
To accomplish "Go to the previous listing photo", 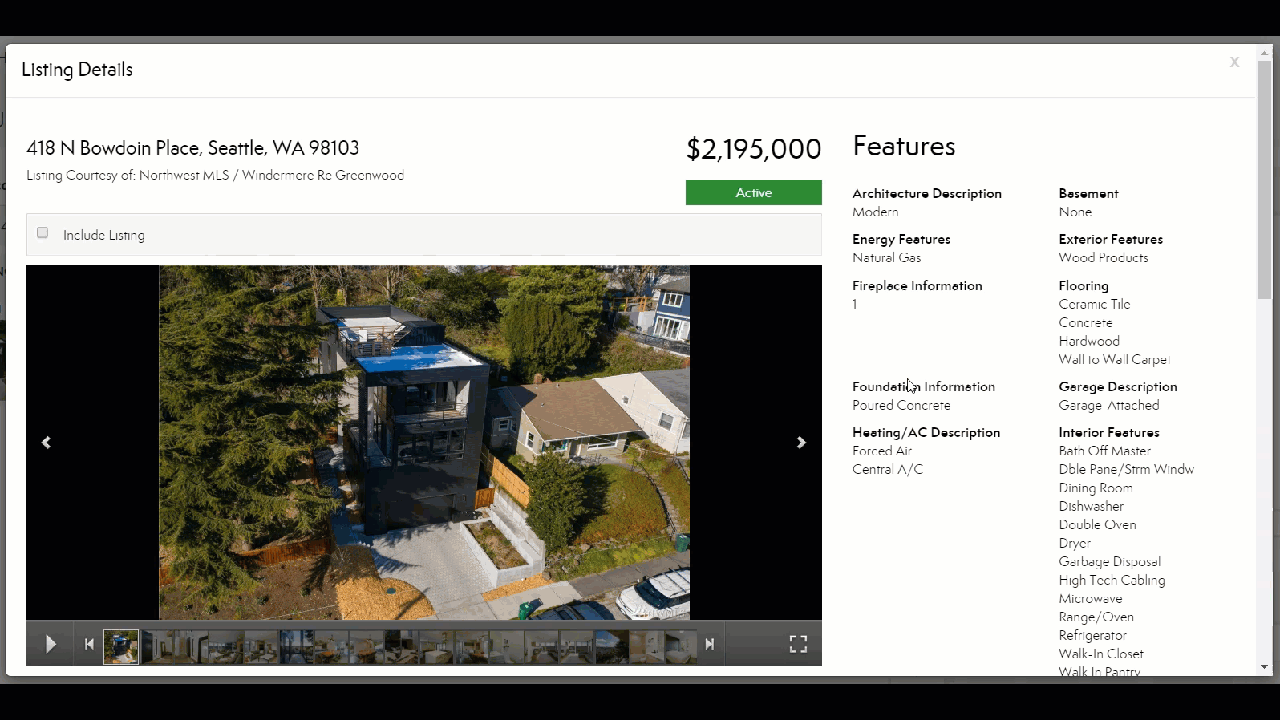I will point(46,442).
